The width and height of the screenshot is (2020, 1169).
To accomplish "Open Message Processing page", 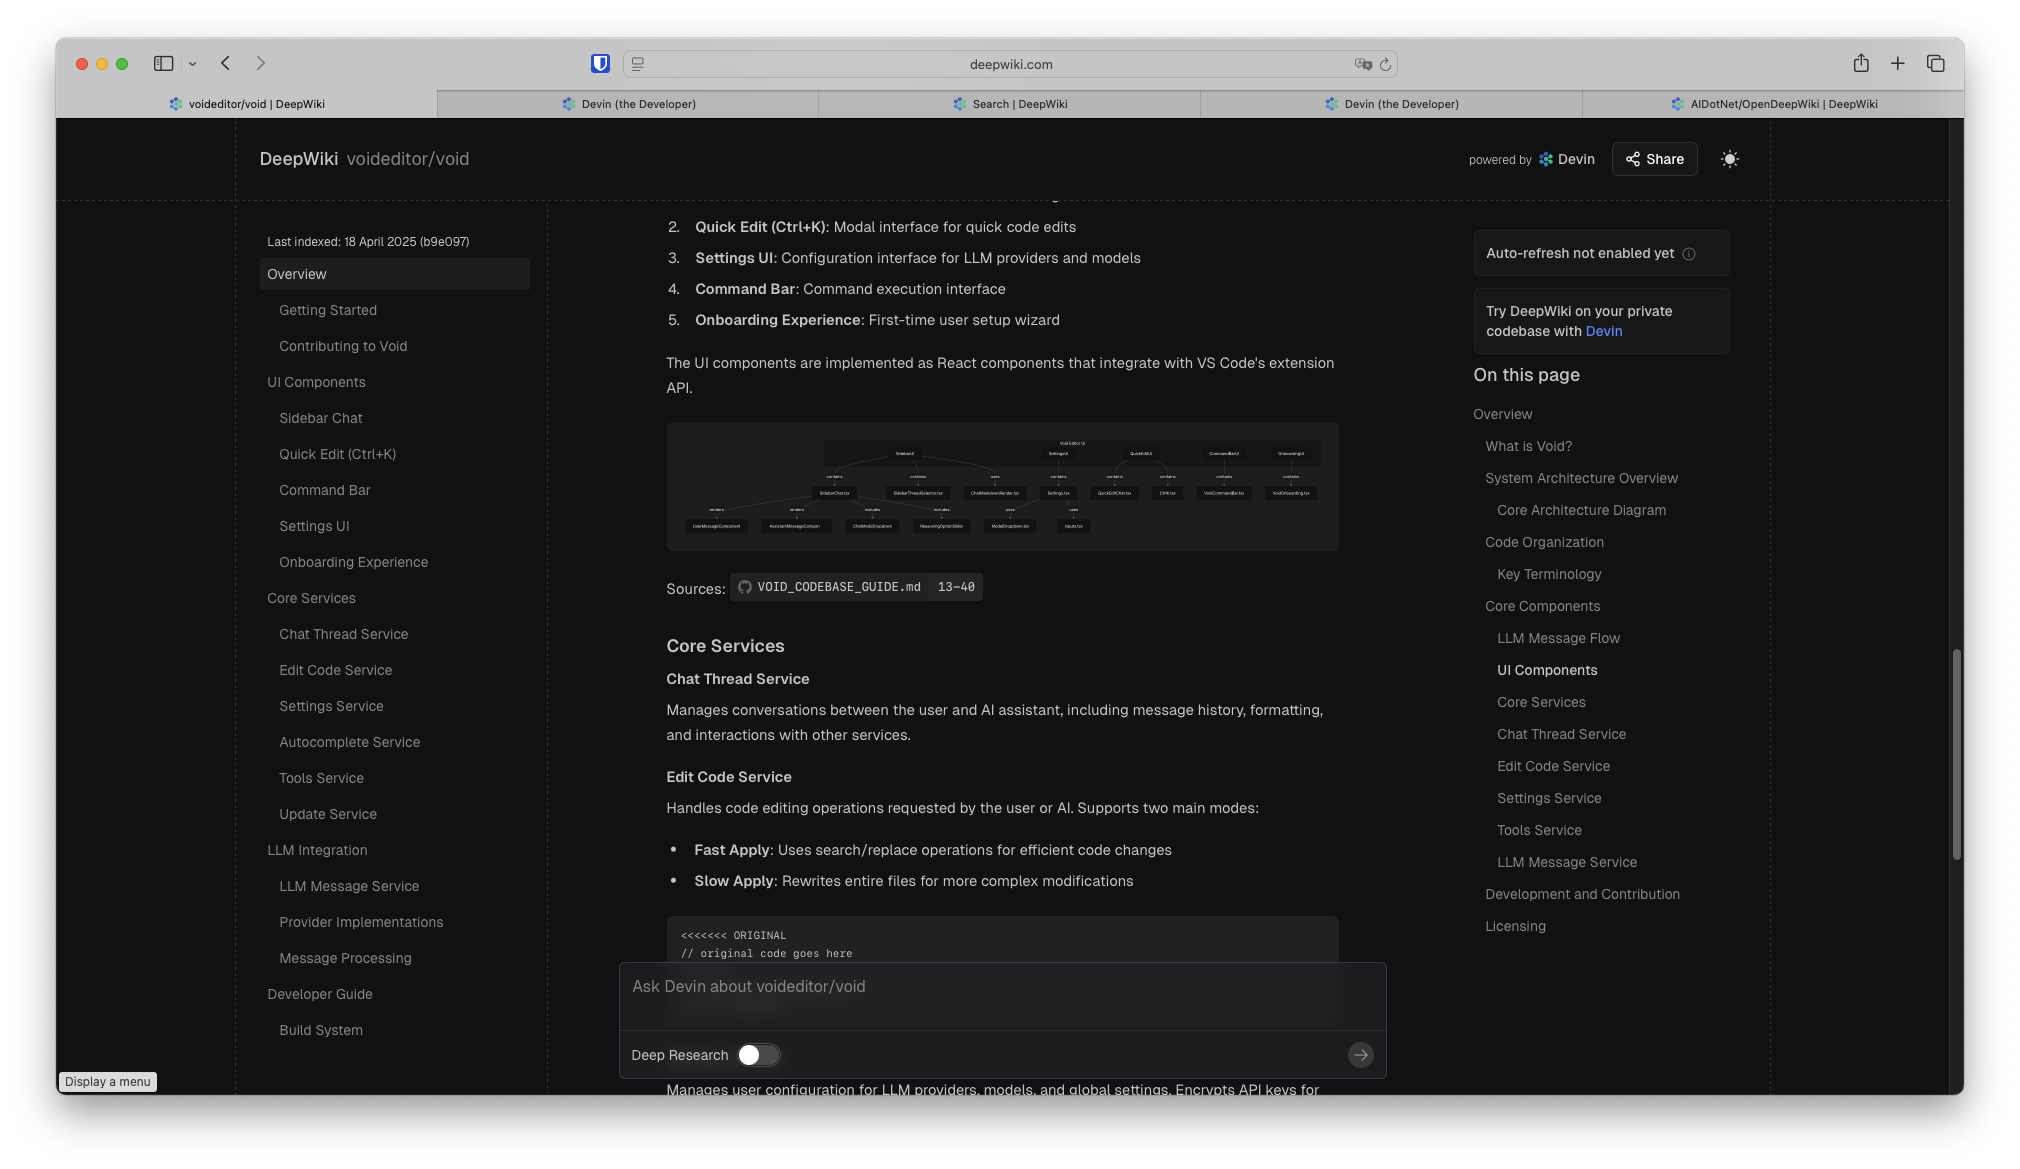I will tap(345, 958).
